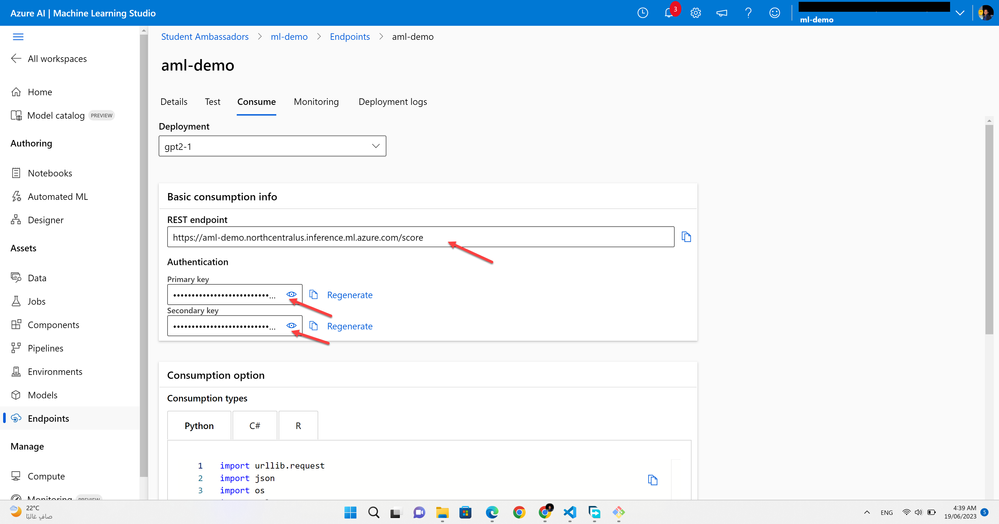Copy the Primary key
This screenshot has width=999, height=524.
pos(313,295)
